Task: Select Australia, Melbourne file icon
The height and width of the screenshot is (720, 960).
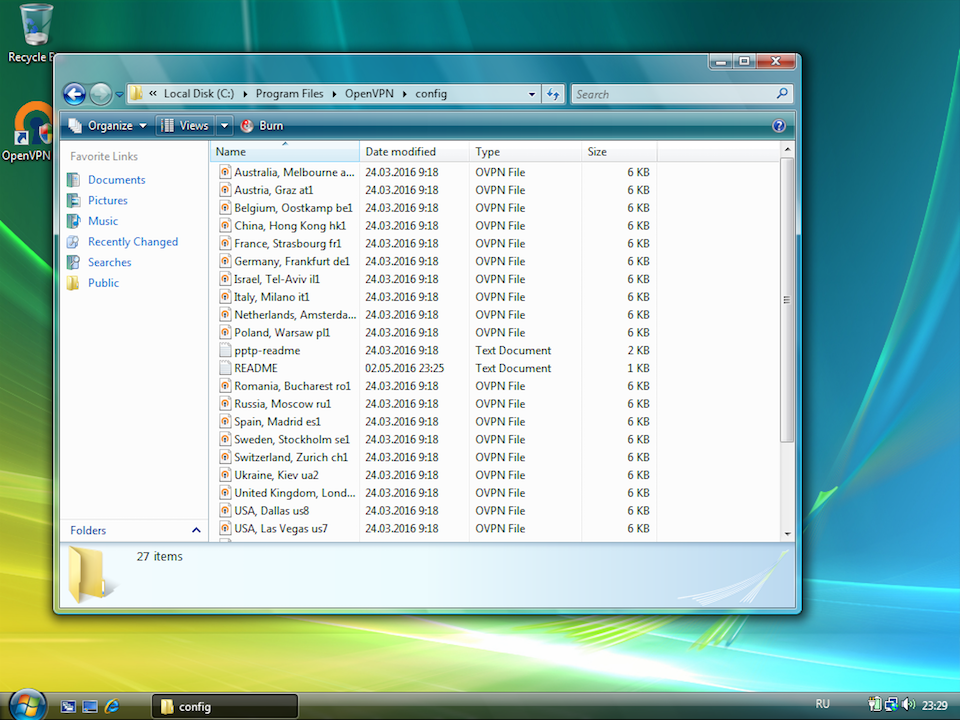Action: [x=225, y=172]
